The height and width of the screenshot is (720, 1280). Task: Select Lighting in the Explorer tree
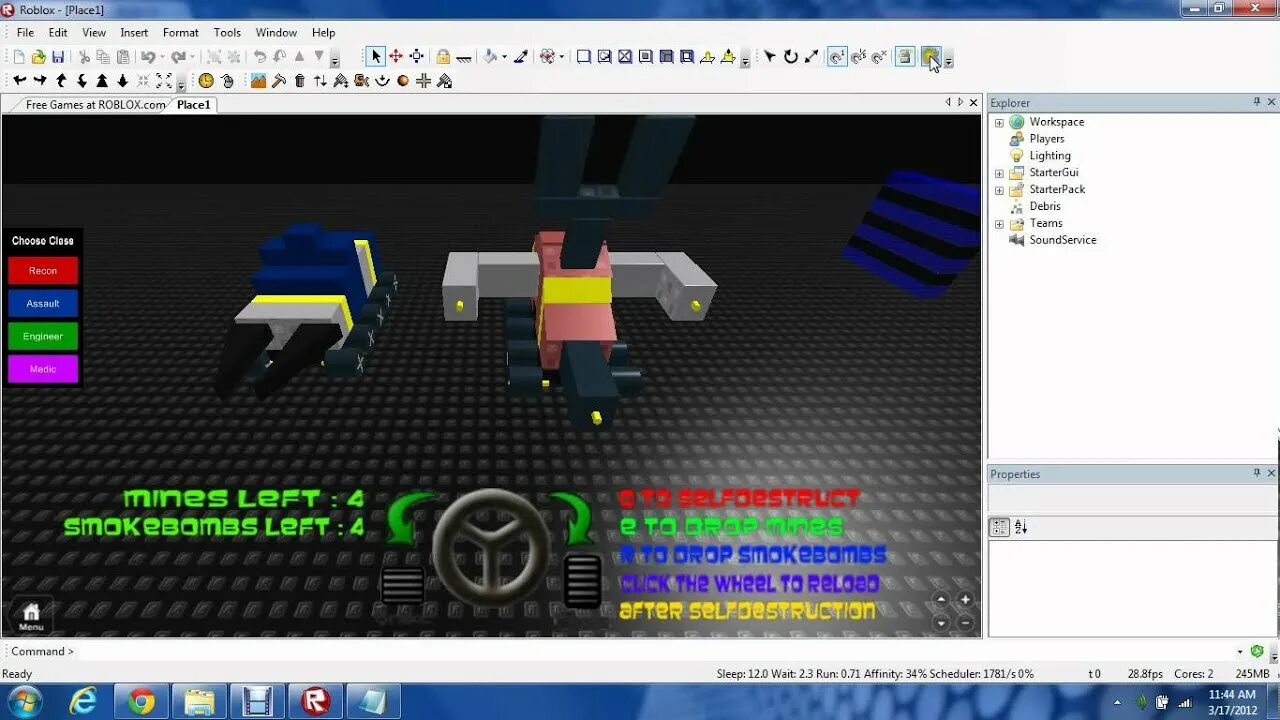pyautogui.click(x=1050, y=156)
